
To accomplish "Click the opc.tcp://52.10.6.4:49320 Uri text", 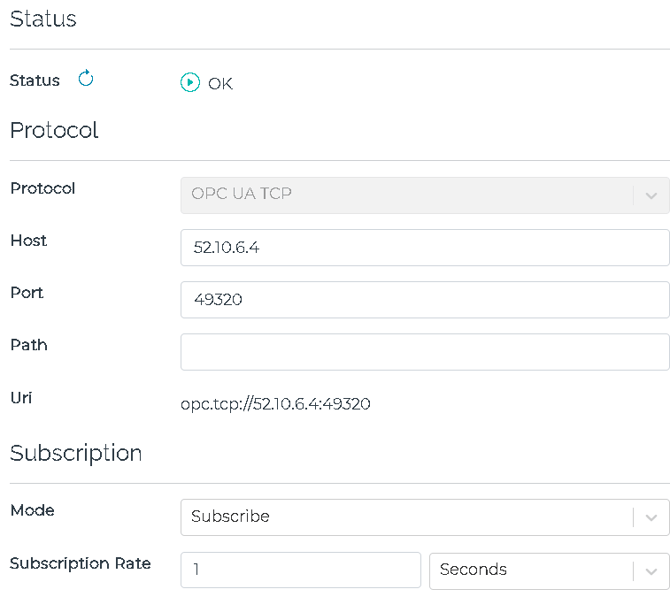I will (x=275, y=404).
